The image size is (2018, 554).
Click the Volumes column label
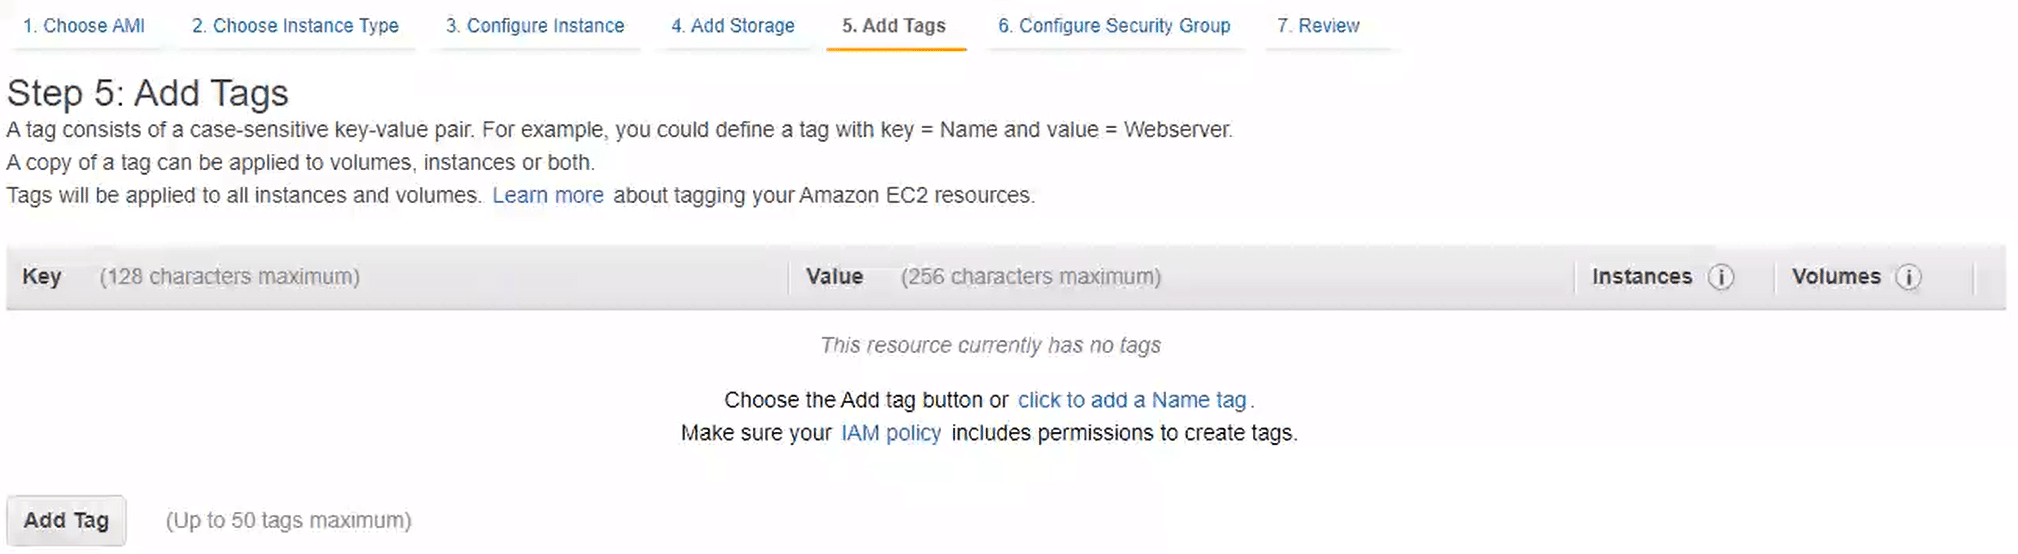1836,277
